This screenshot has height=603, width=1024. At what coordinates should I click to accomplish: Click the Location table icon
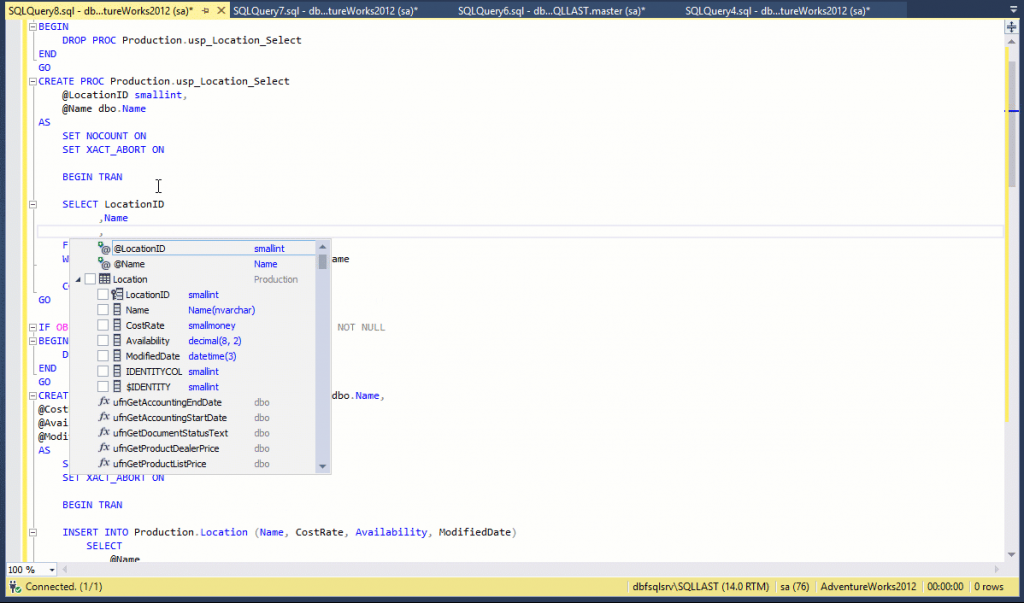coord(104,279)
